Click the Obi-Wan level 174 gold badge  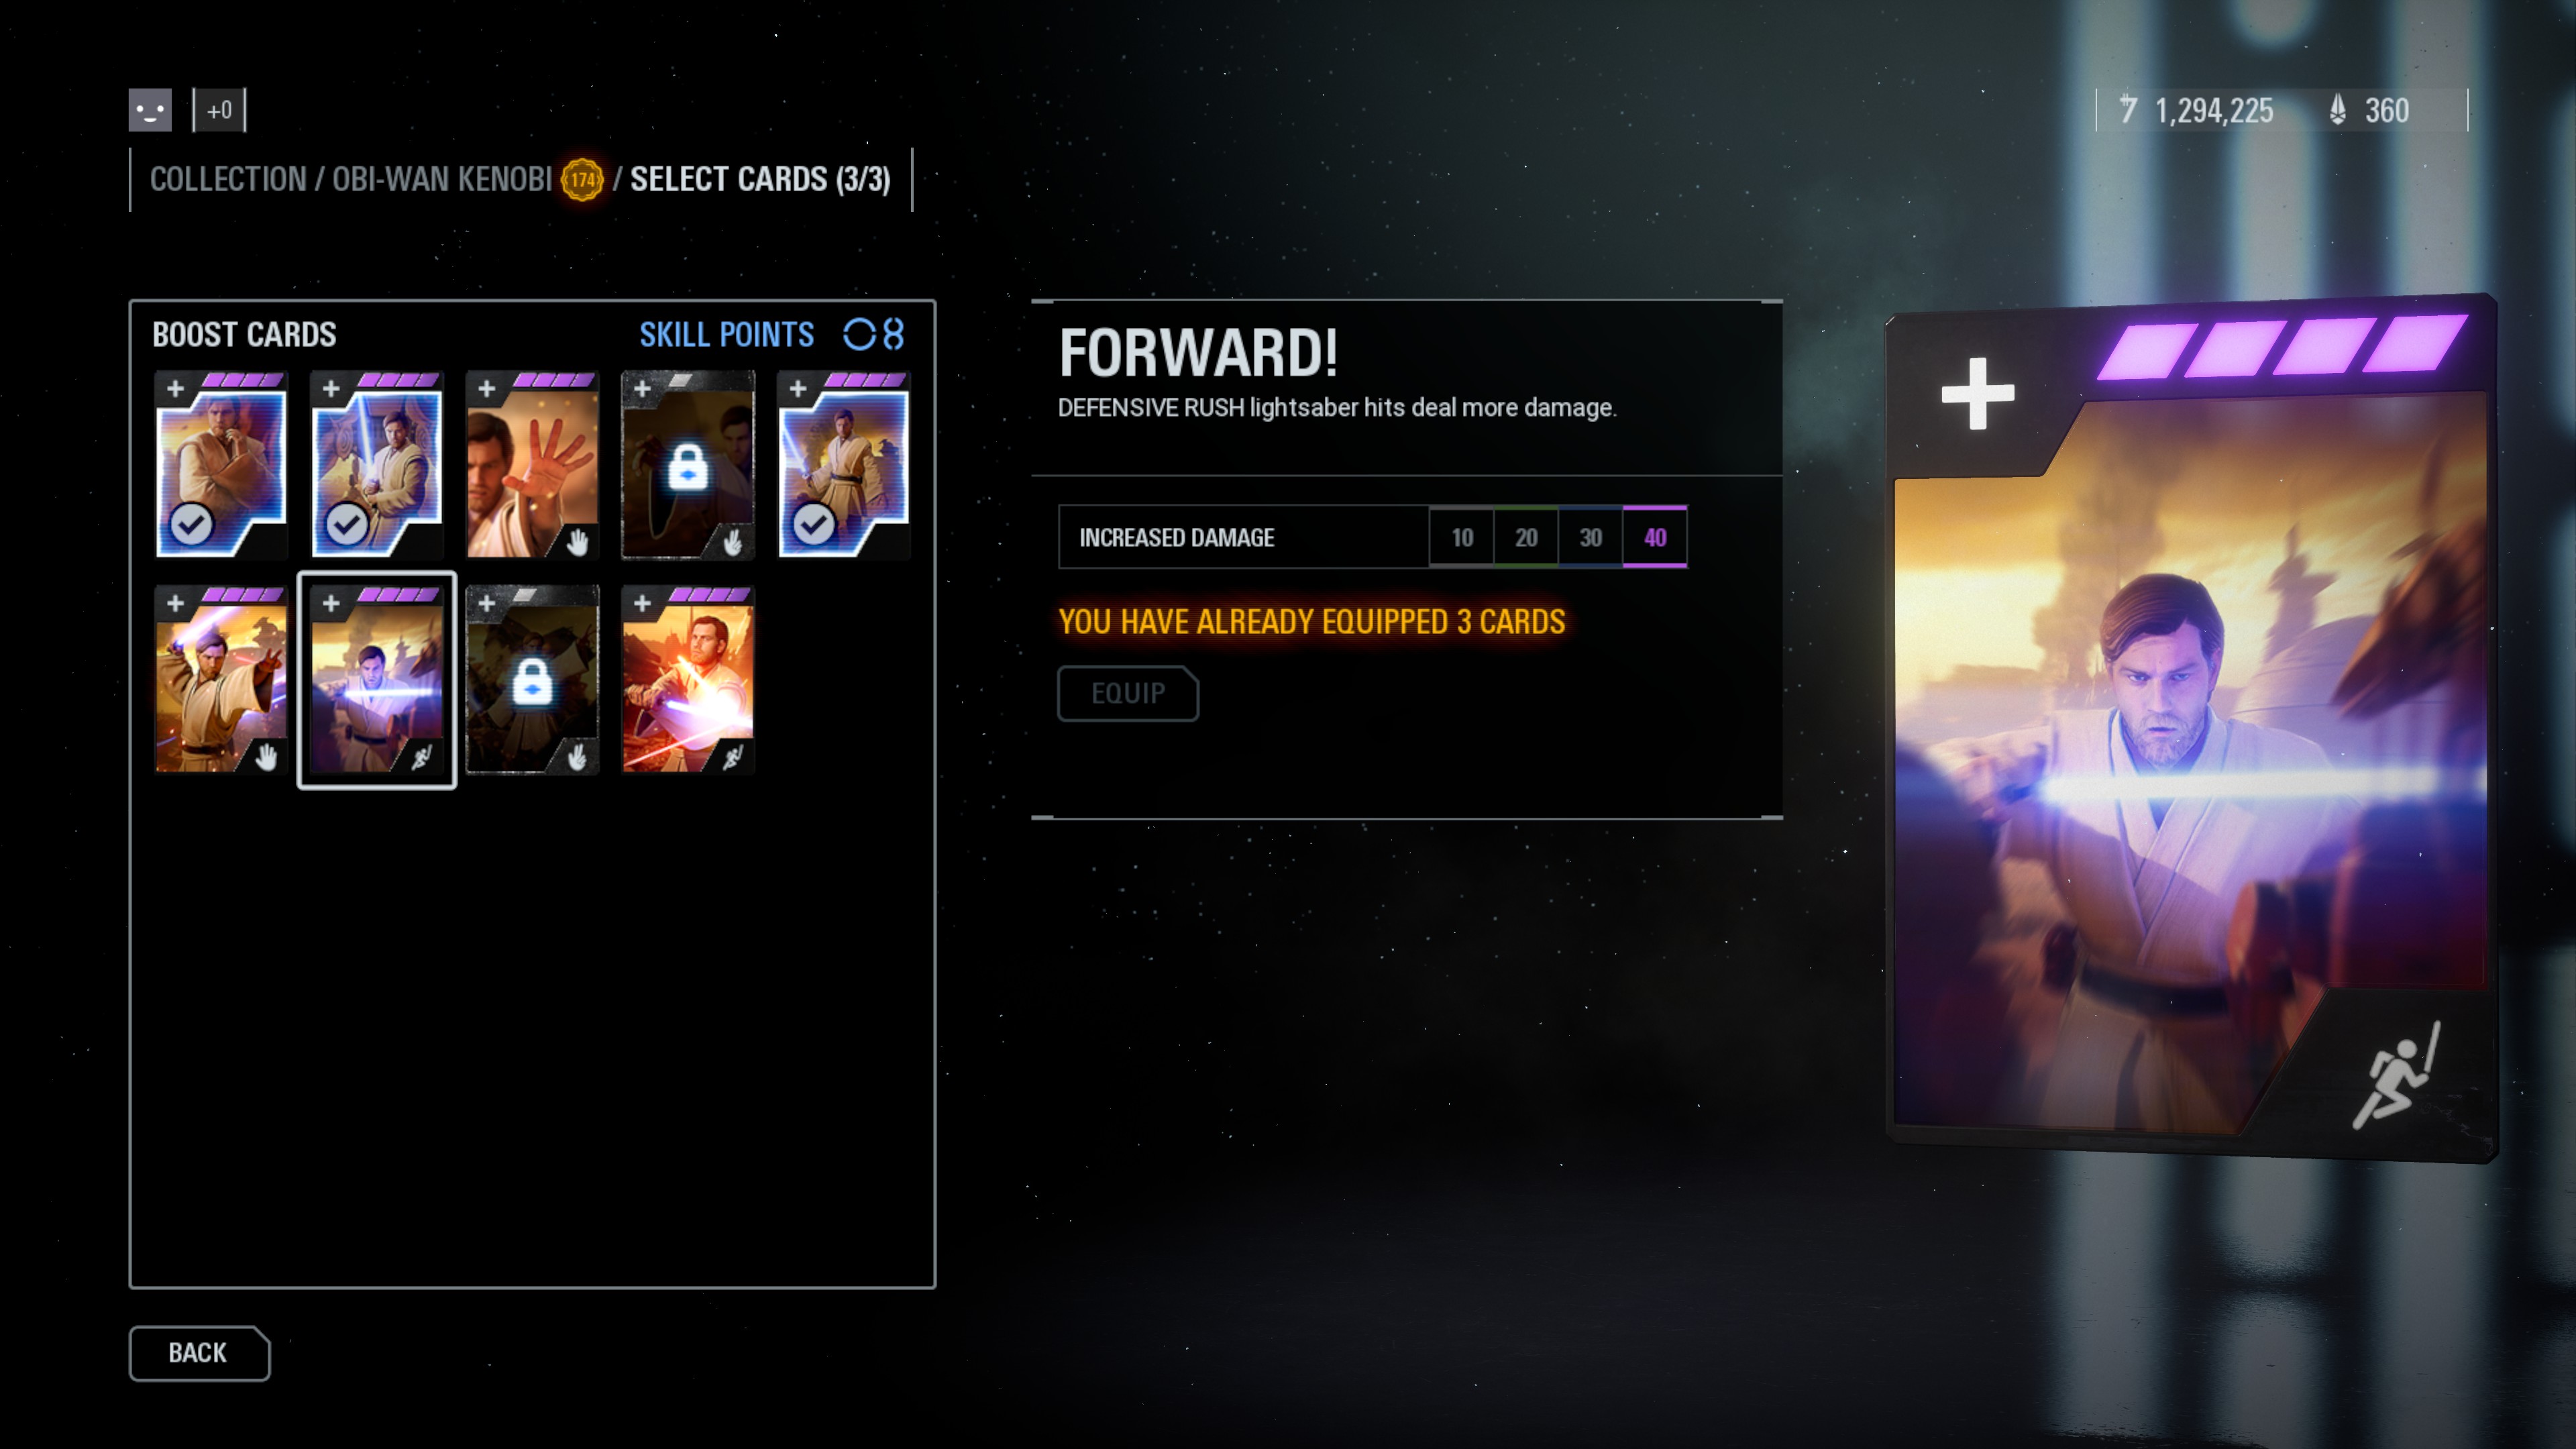click(582, 180)
